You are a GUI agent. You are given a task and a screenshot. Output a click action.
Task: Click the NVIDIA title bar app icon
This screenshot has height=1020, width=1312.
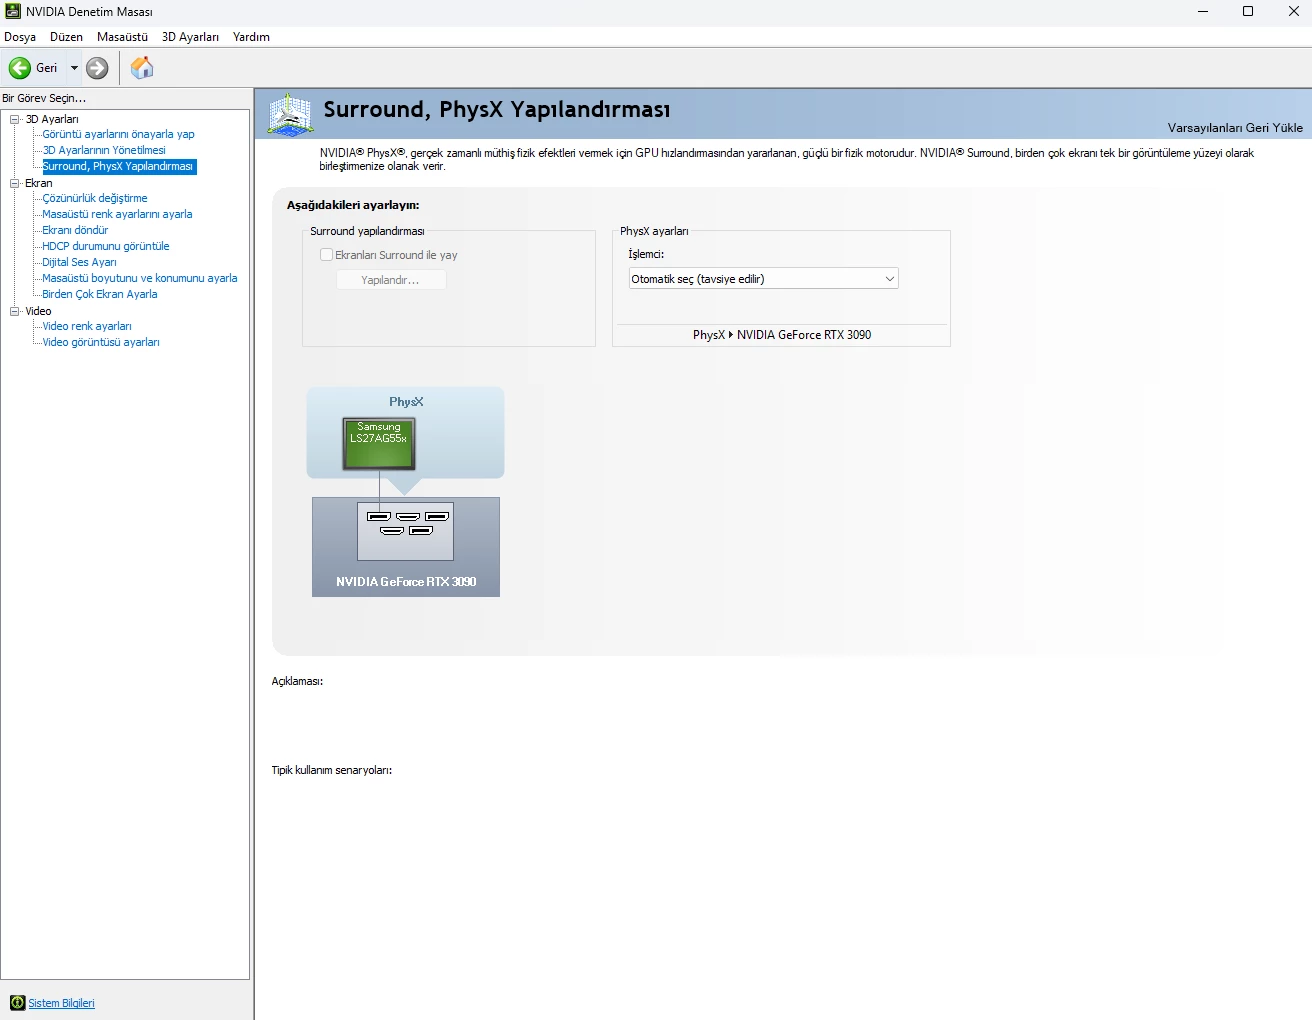click(13, 11)
